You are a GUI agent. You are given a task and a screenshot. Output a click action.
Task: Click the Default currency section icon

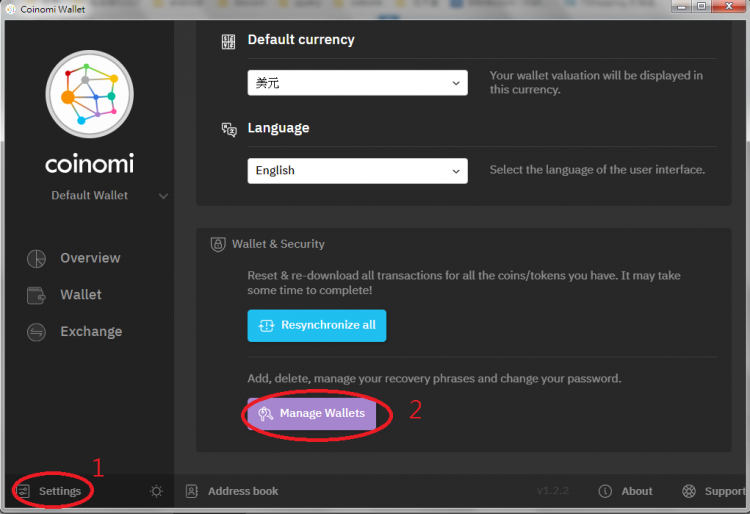point(228,42)
